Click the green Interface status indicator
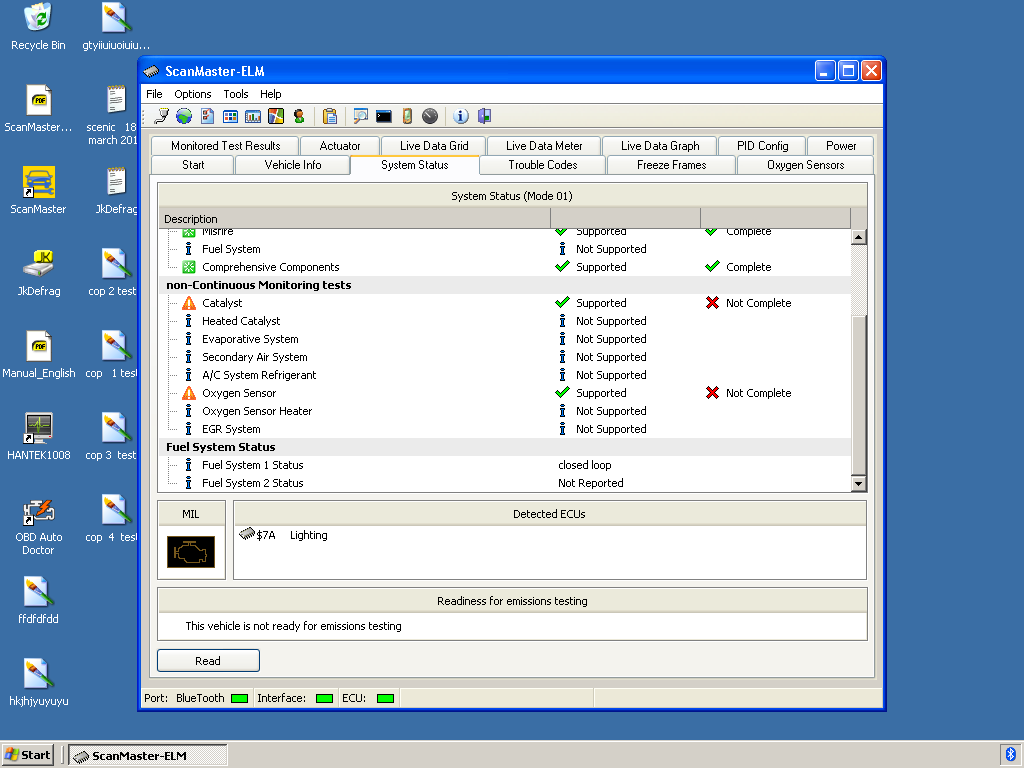 tap(325, 698)
